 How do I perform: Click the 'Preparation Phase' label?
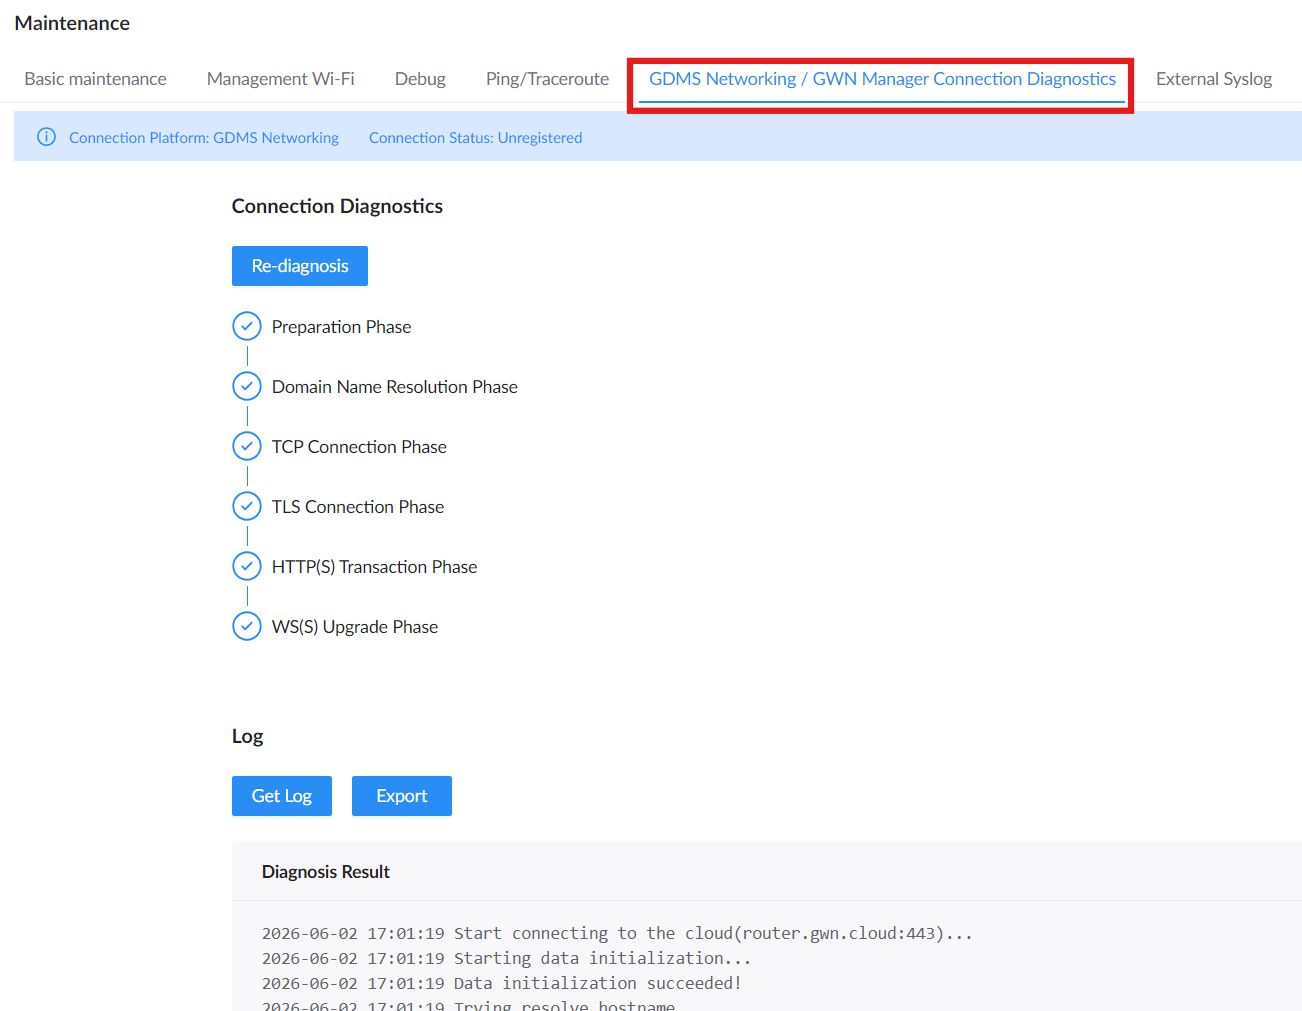tap(341, 327)
